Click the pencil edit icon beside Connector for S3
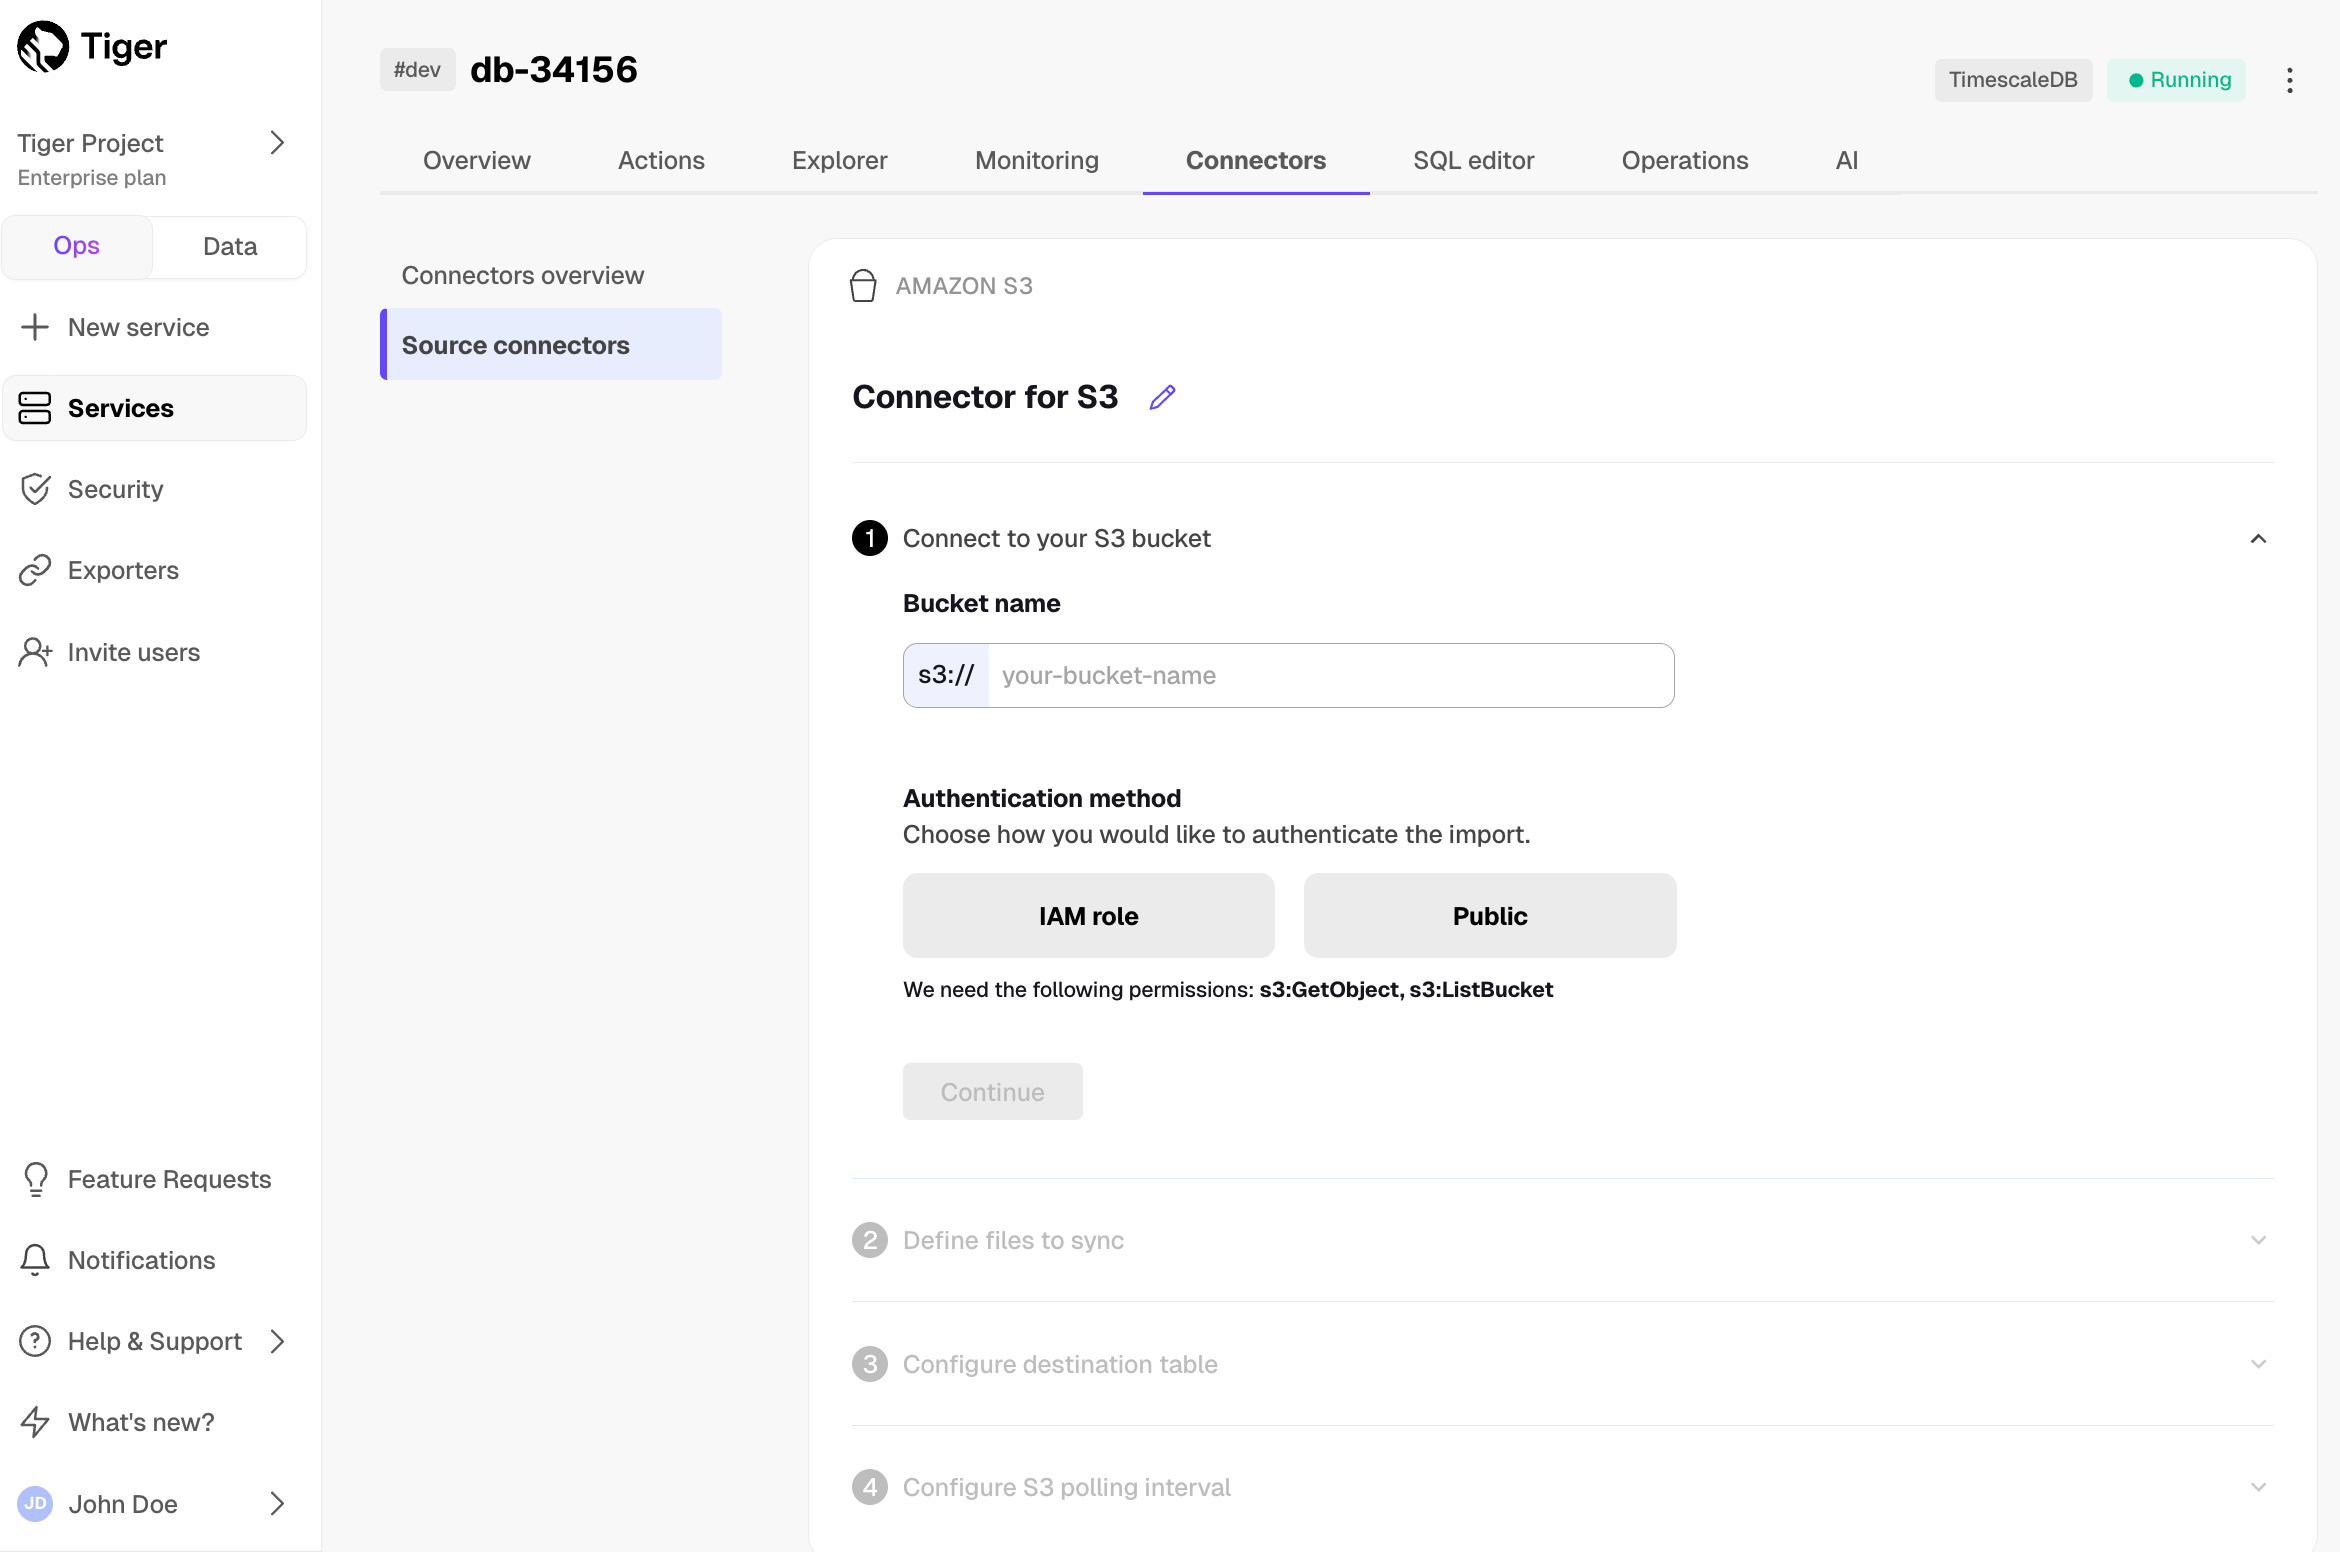This screenshot has height=1552, width=2340. point(1162,397)
